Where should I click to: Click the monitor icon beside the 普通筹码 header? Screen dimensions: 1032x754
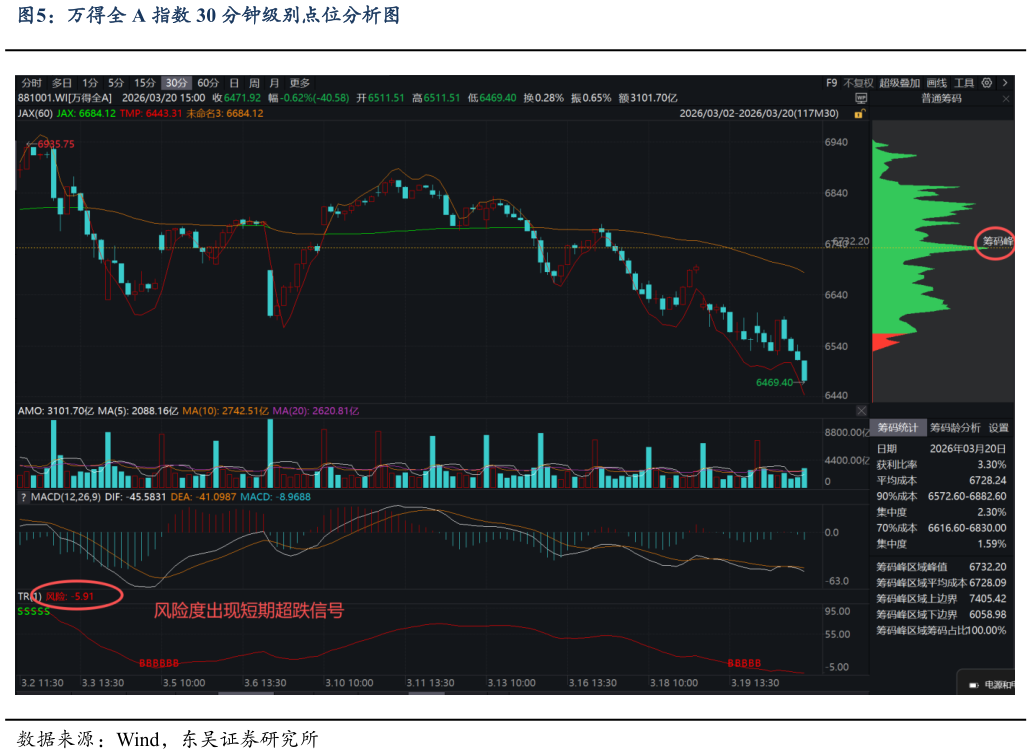[x=861, y=98]
